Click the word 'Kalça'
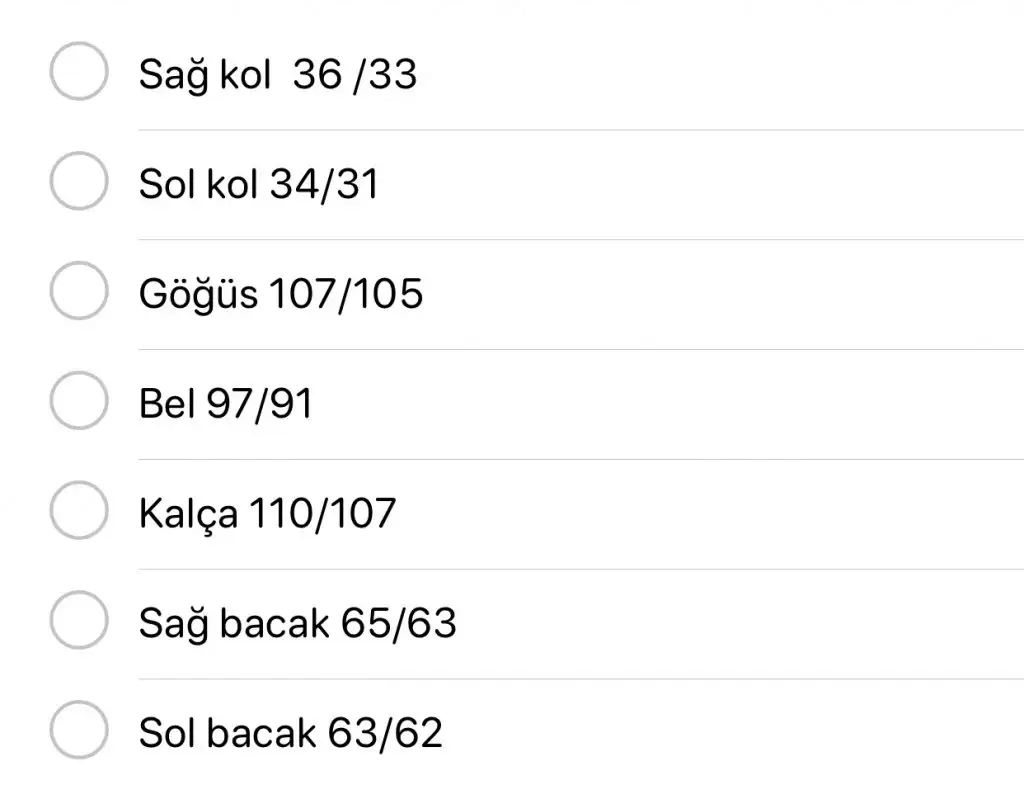The width and height of the screenshot is (1024, 785). pos(188,515)
